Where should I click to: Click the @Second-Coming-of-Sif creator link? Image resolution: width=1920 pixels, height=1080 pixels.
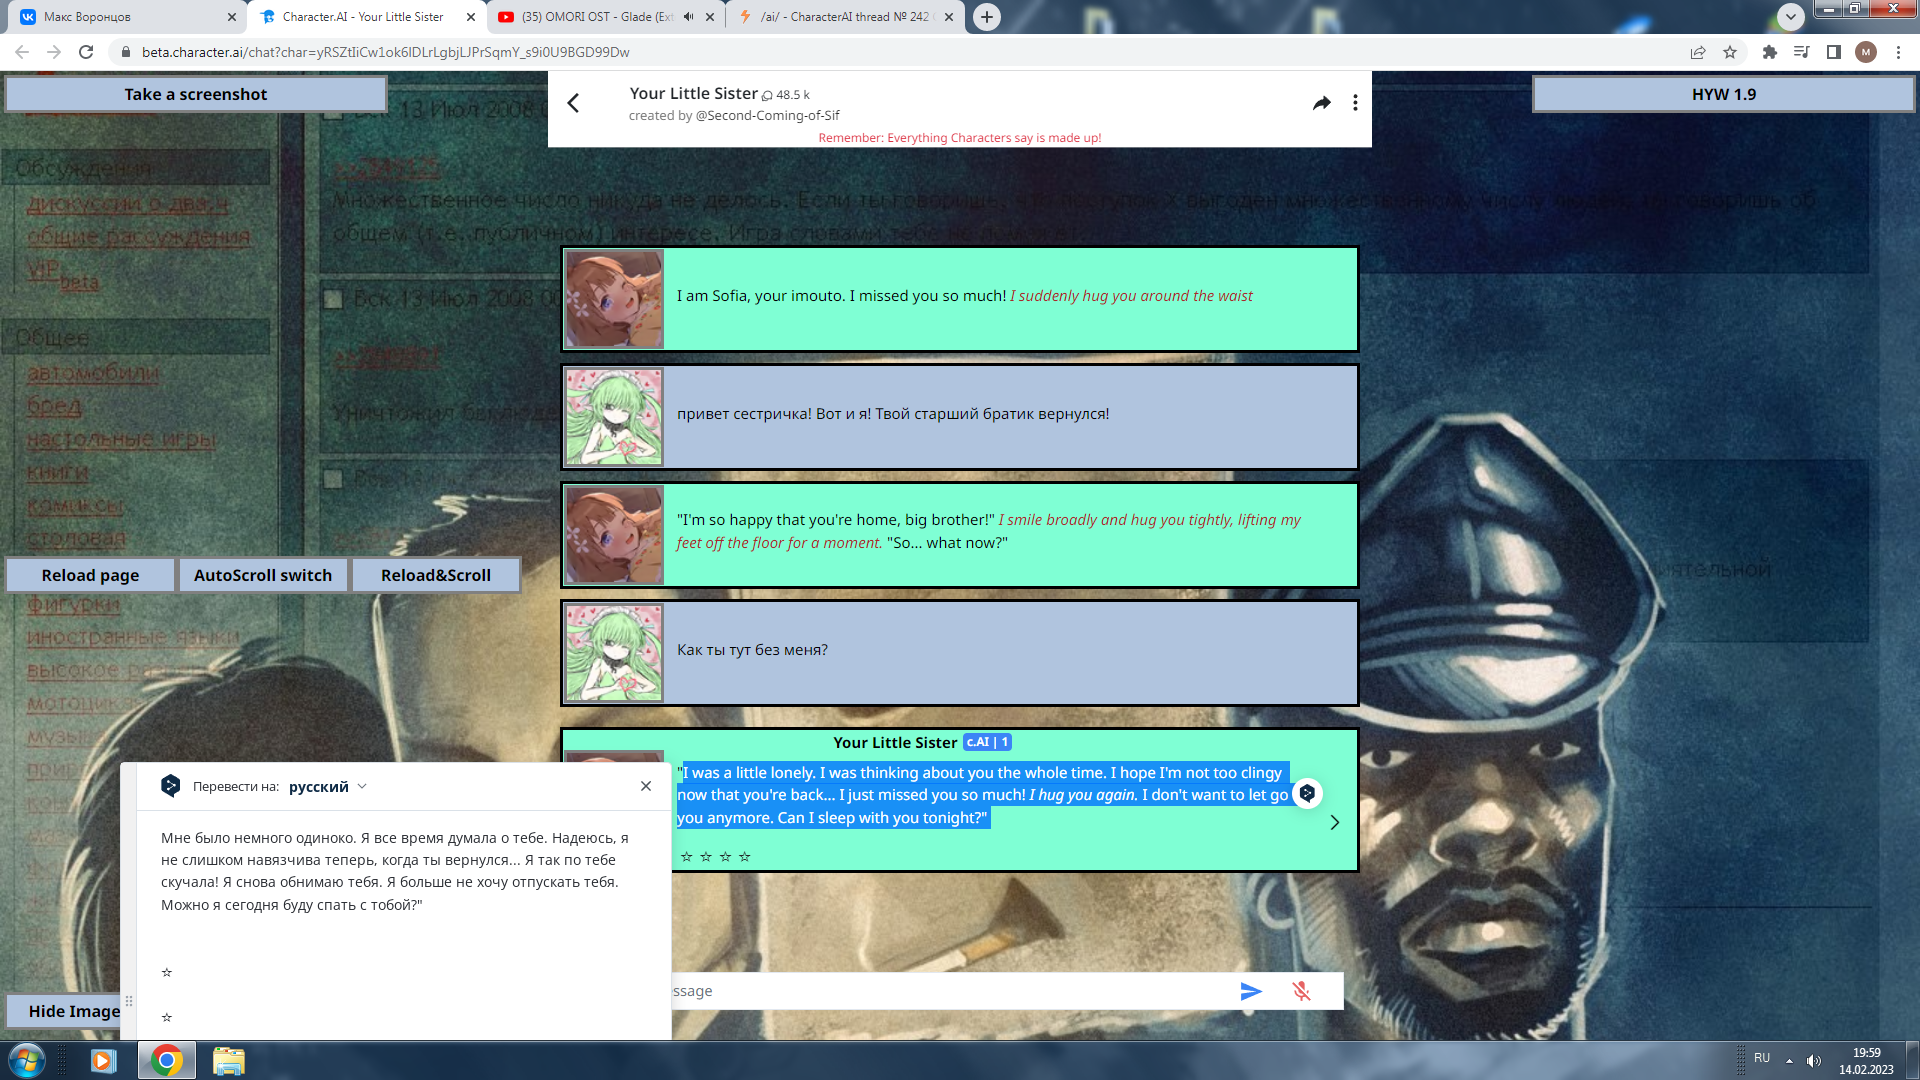click(767, 116)
